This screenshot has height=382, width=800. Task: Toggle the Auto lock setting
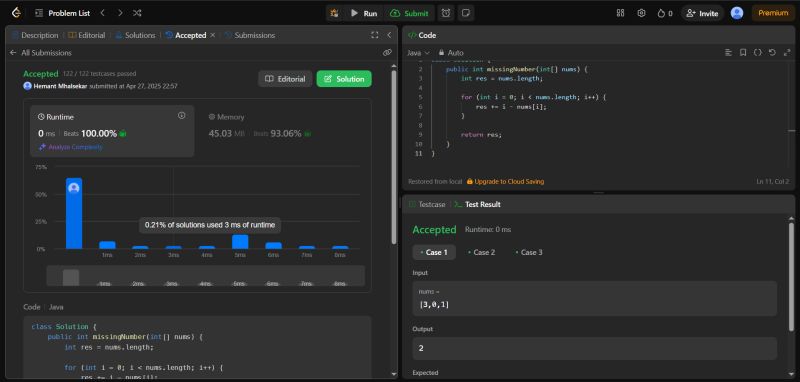point(451,53)
